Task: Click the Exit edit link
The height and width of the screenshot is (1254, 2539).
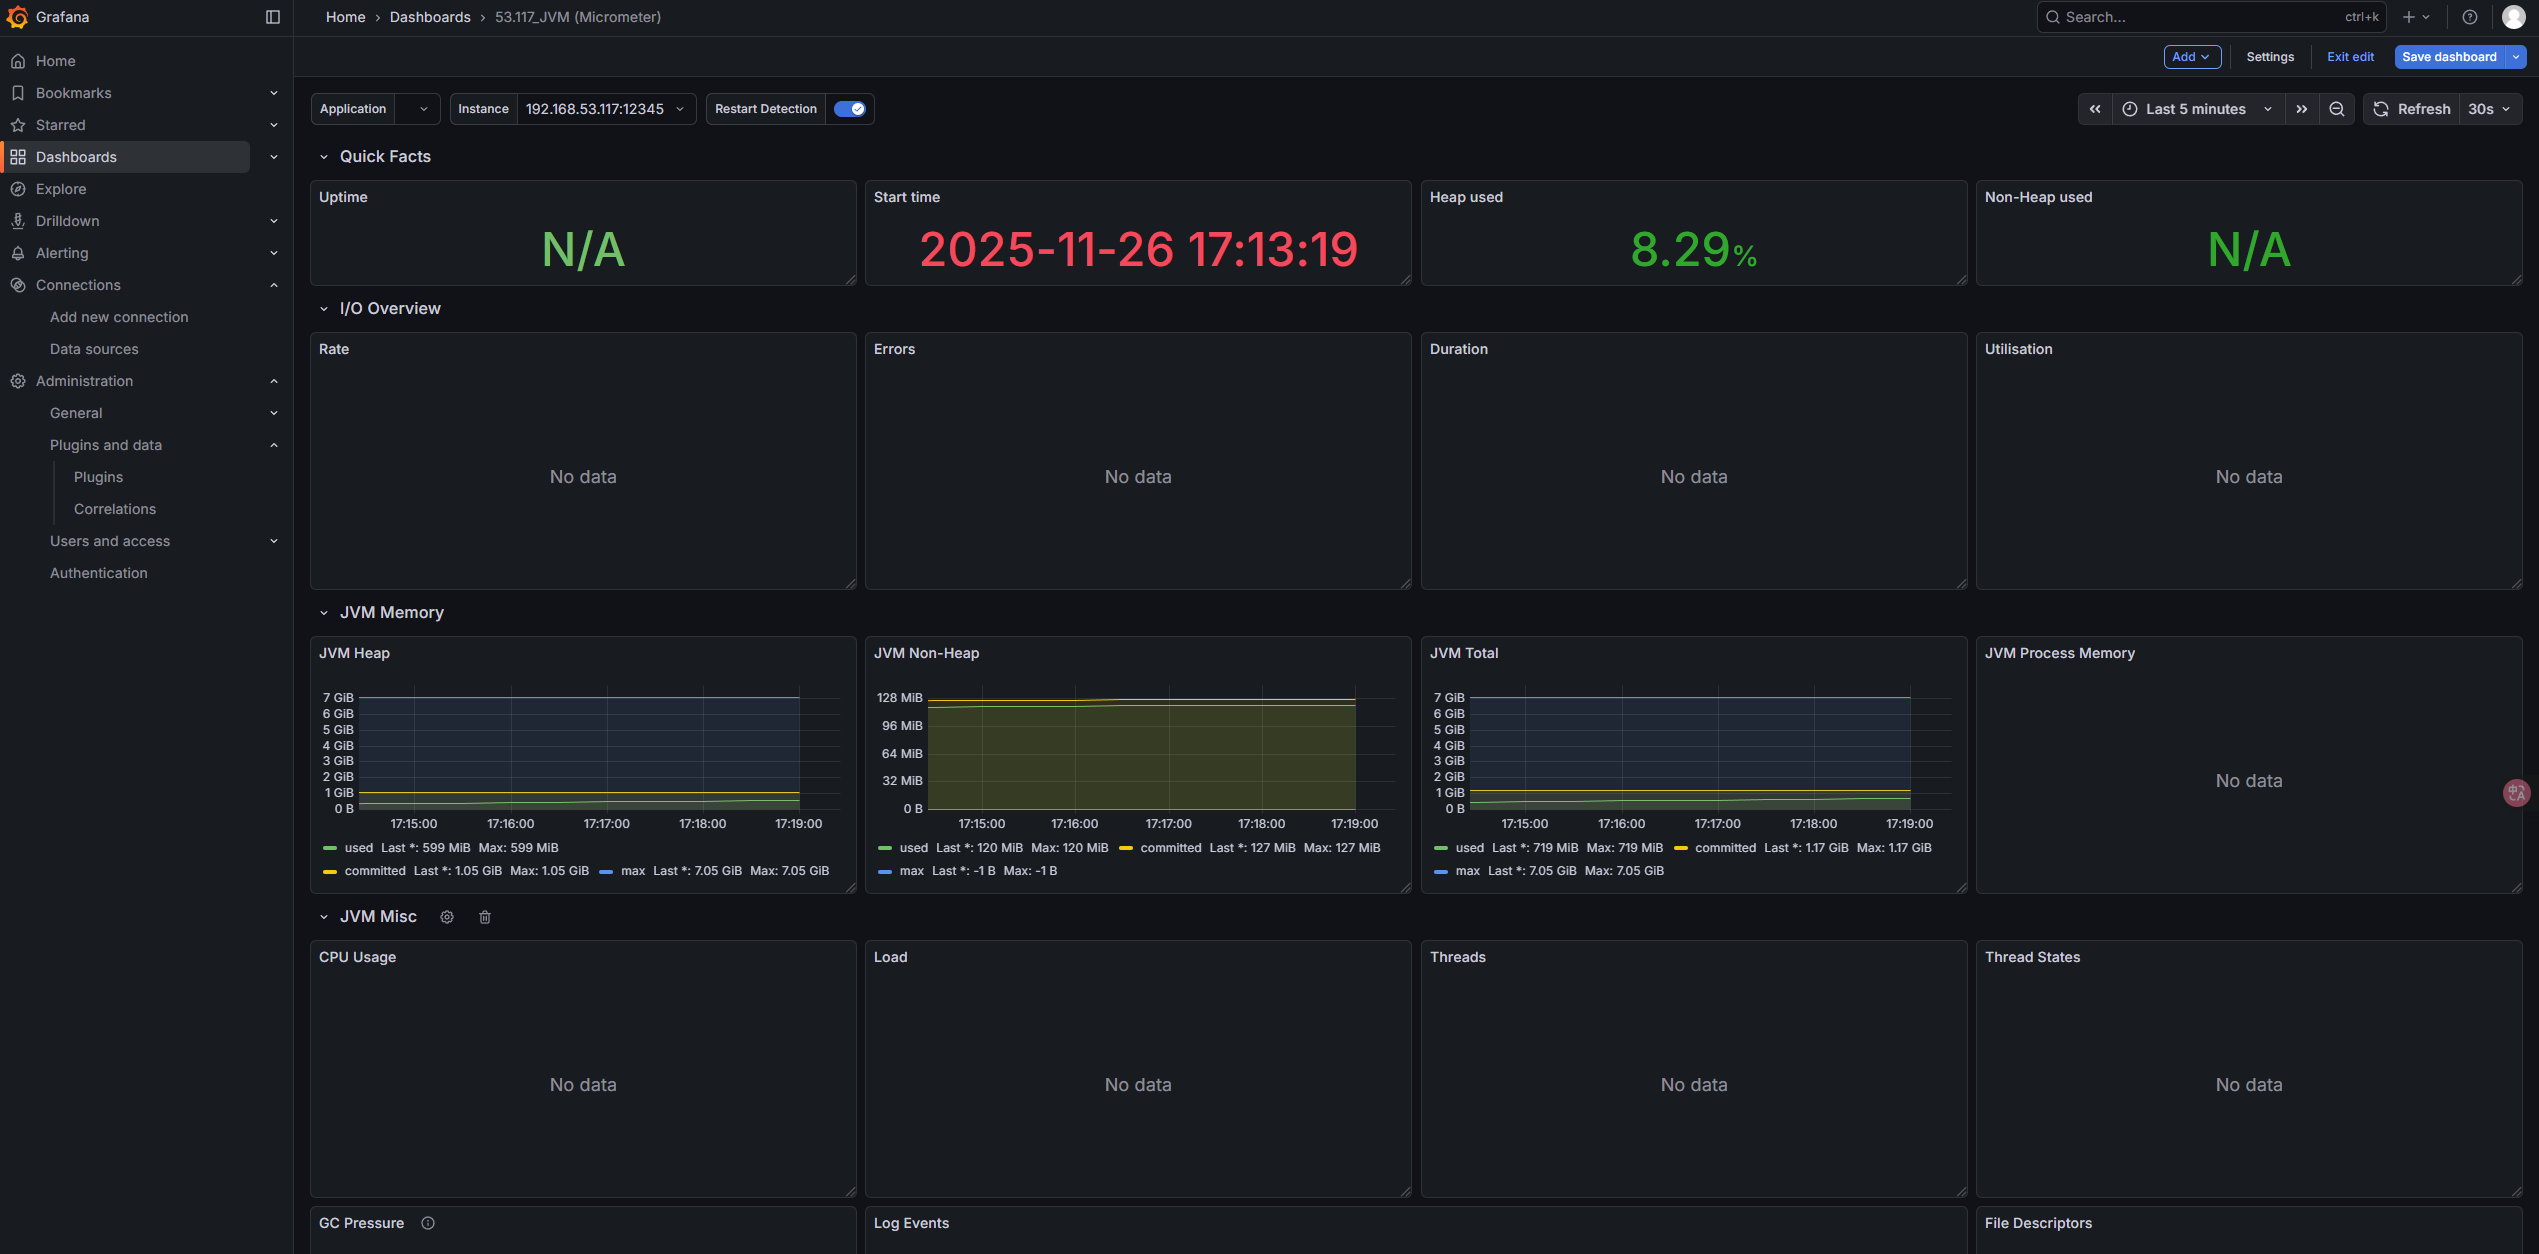Action: click(2350, 57)
